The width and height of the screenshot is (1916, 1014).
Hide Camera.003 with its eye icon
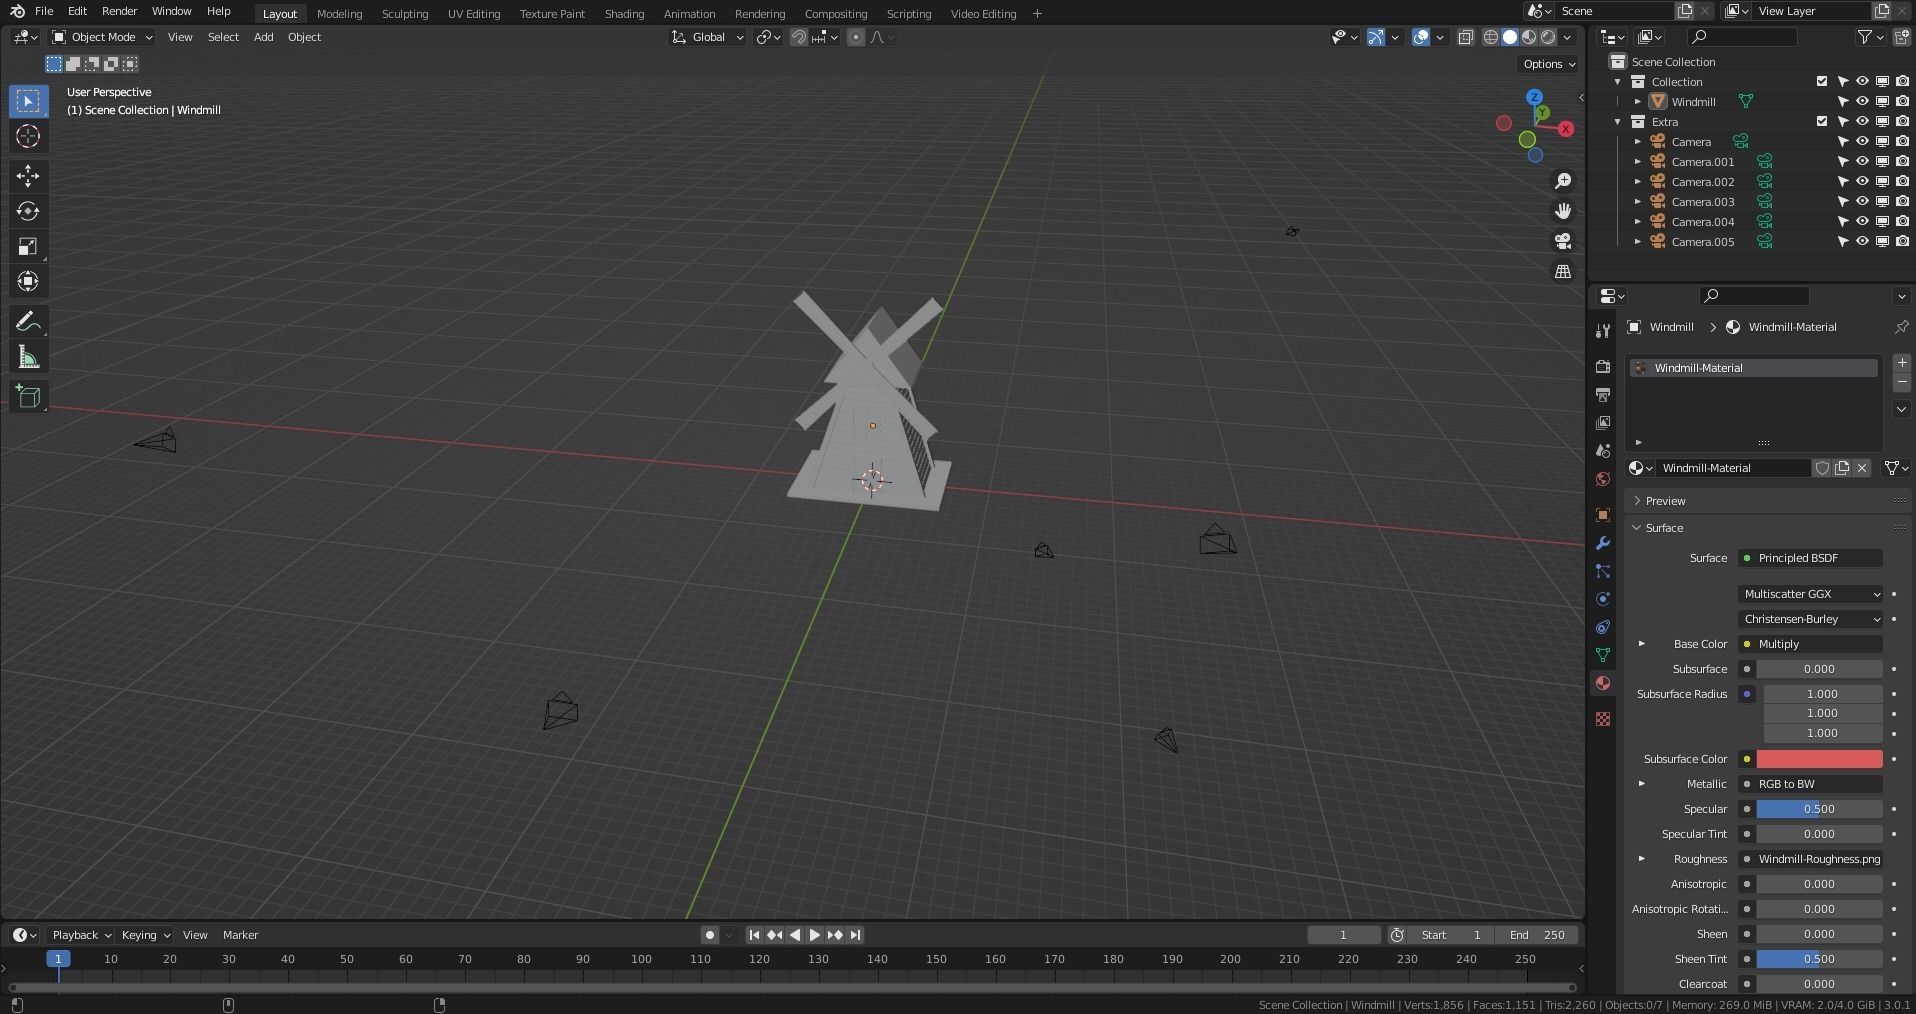click(x=1862, y=201)
